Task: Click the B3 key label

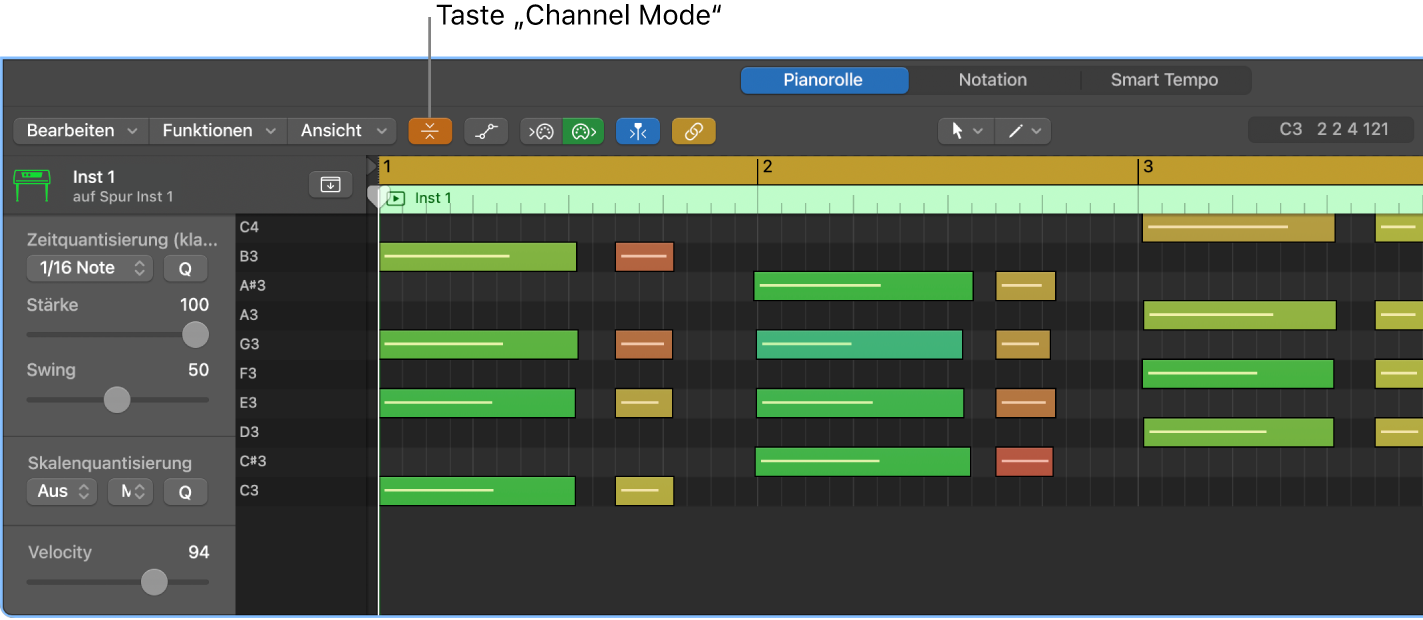Action: [x=249, y=256]
